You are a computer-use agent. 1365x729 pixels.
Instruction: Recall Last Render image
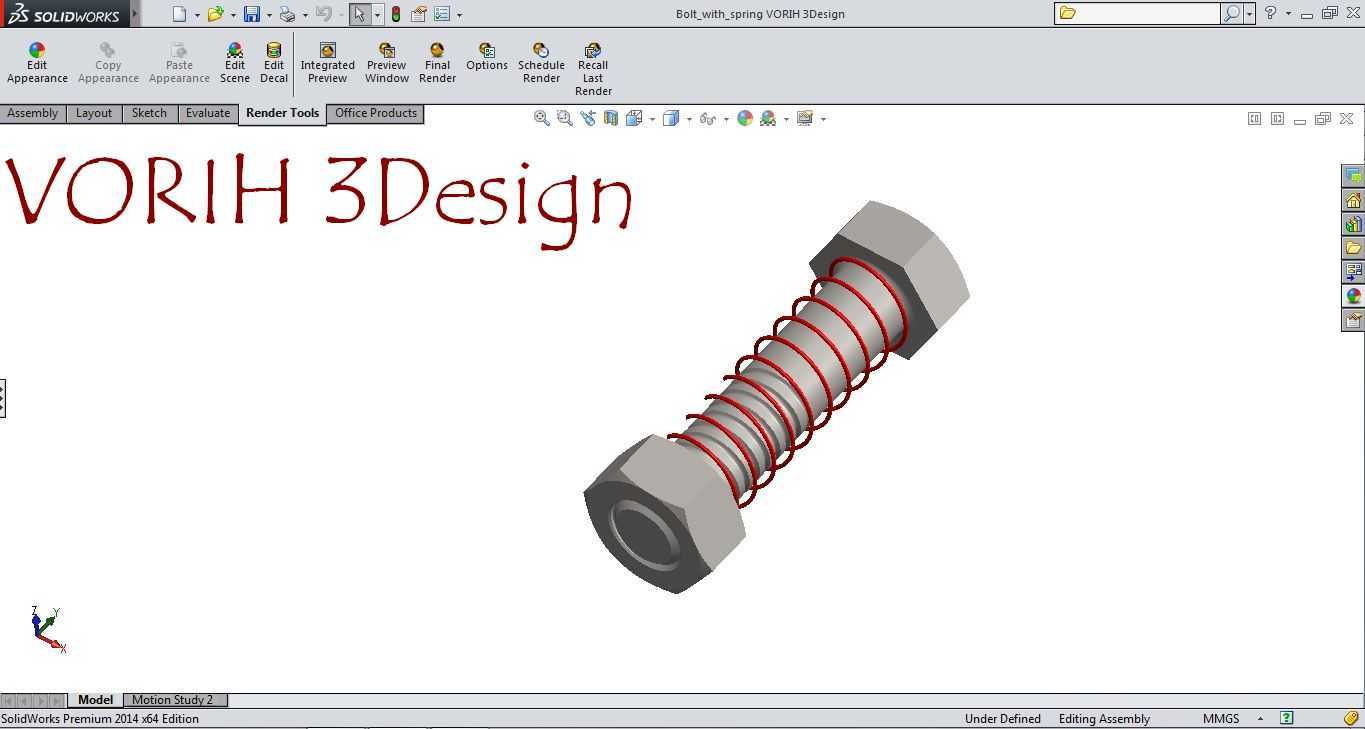click(593, 69)
